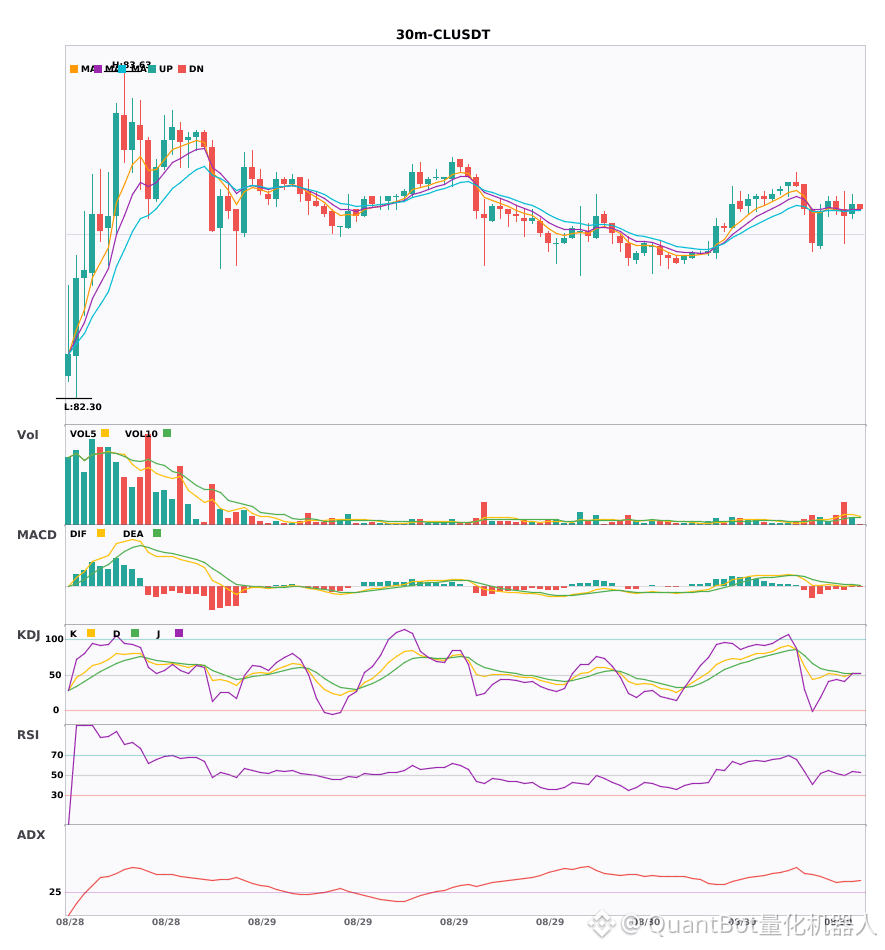The width and height of the screenshot is (885, 950).
Task: Click the DIF legend label
Action: point(78,534)
